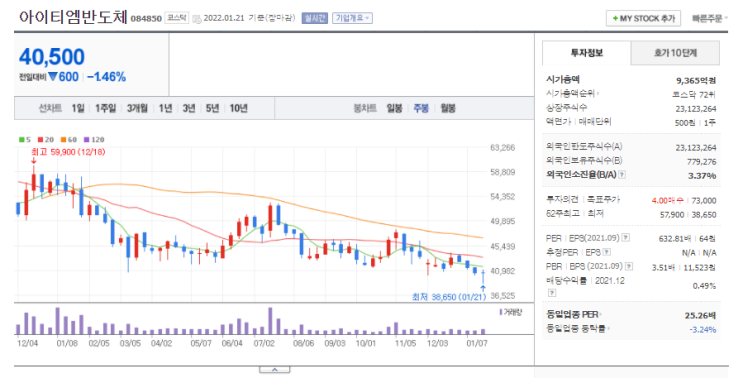Click the 동일업종 PER value 25.26배

pos(700,315)
